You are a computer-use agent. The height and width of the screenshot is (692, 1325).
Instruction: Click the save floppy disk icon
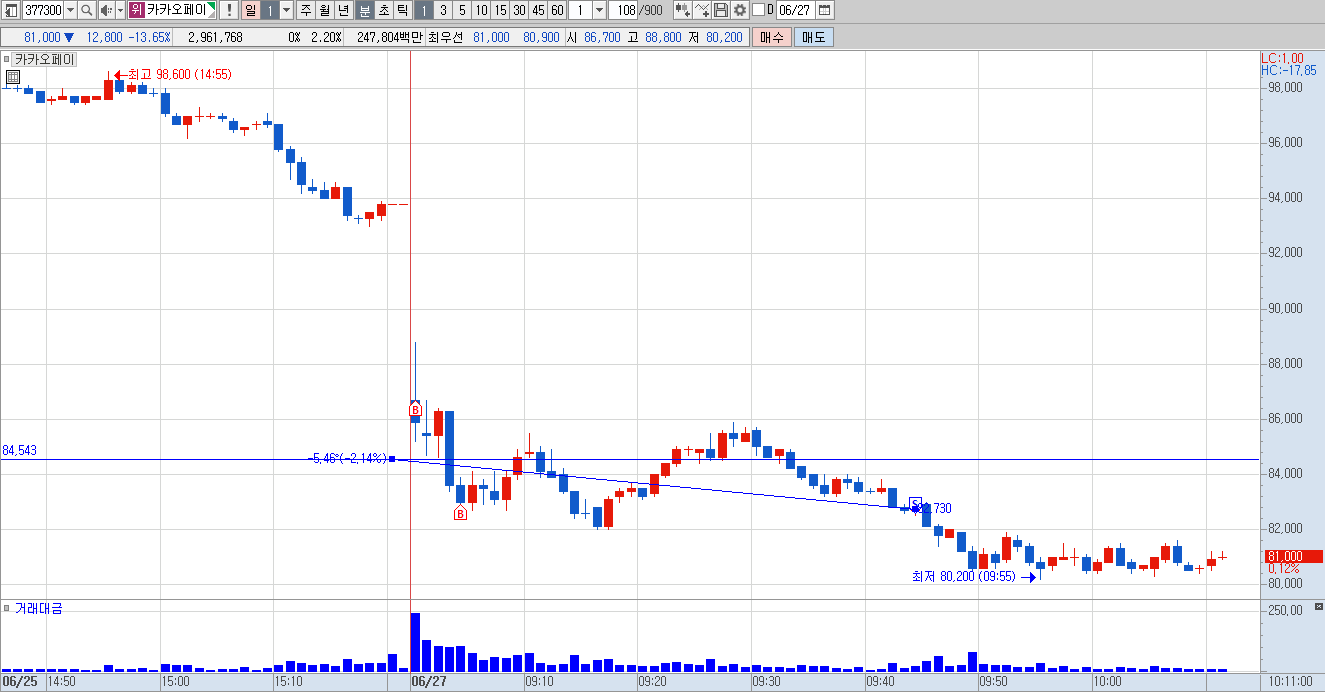click(x=720, y=10)
